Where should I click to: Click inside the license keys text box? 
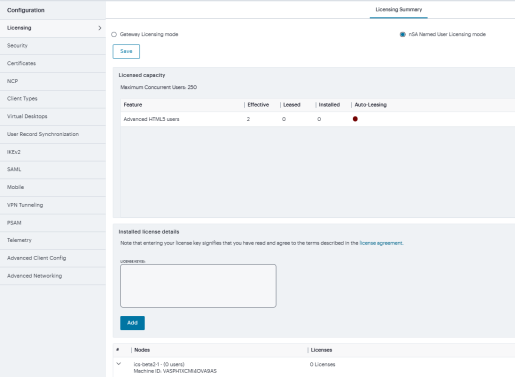[x=198, y=286]
